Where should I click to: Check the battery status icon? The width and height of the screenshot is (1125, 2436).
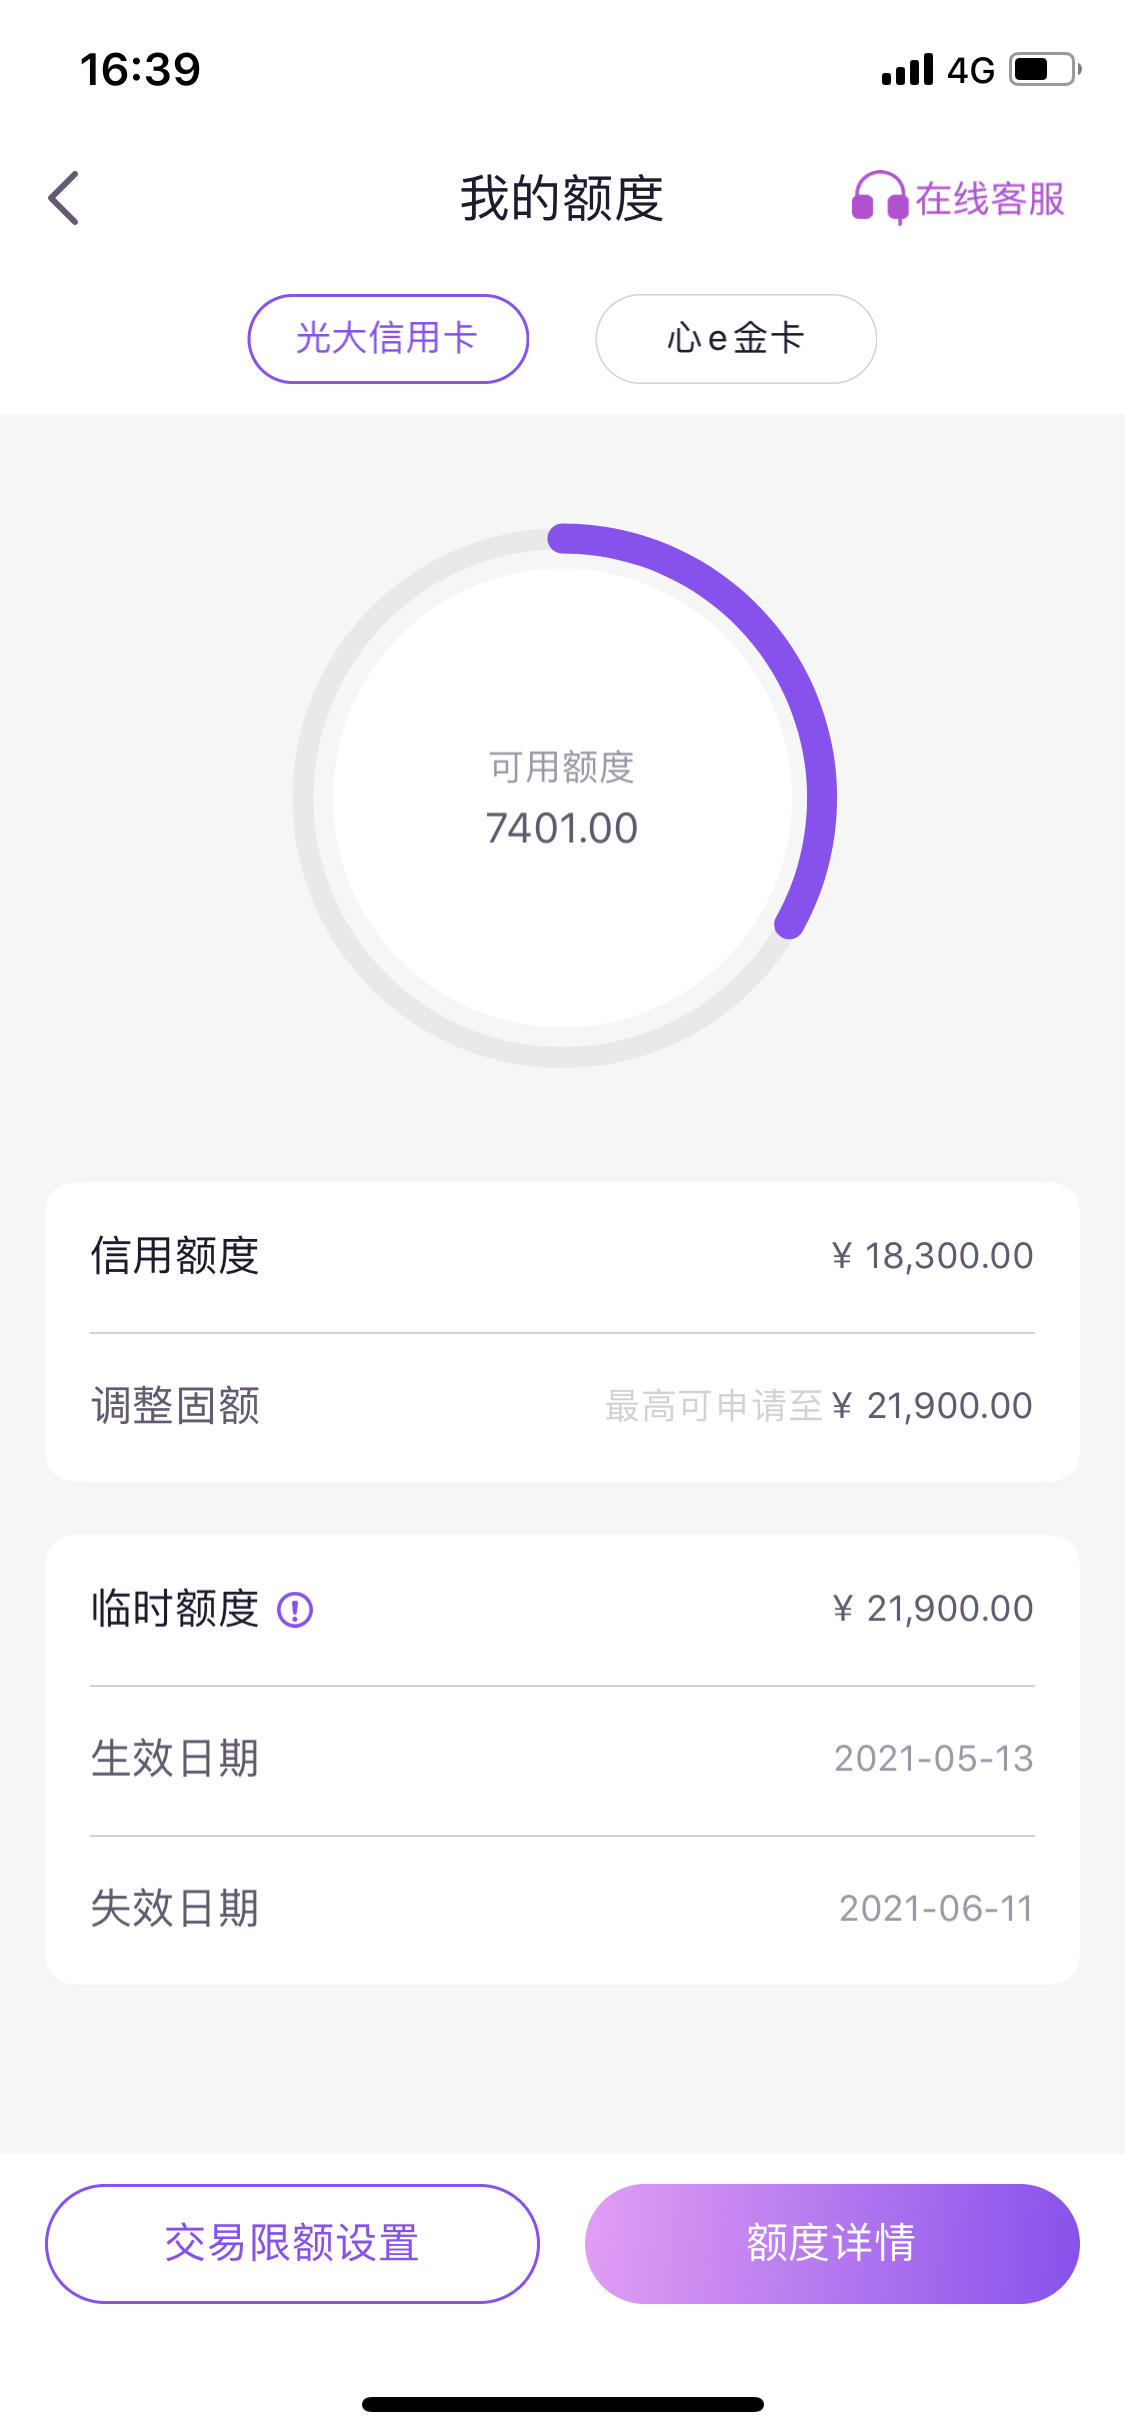point(1045,70)
